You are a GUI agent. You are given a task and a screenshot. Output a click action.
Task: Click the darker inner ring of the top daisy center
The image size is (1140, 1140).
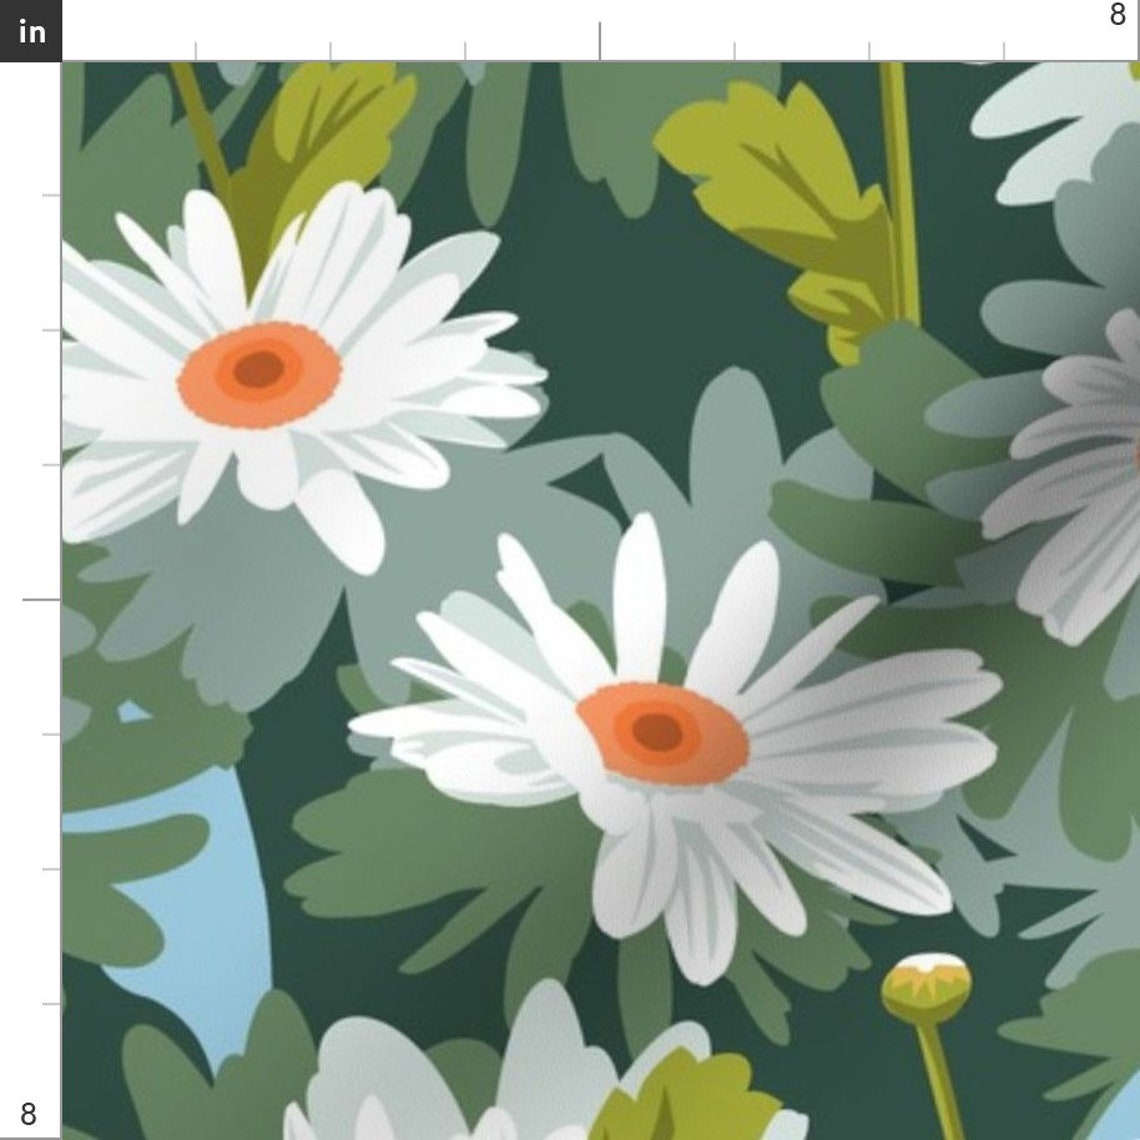258,372
